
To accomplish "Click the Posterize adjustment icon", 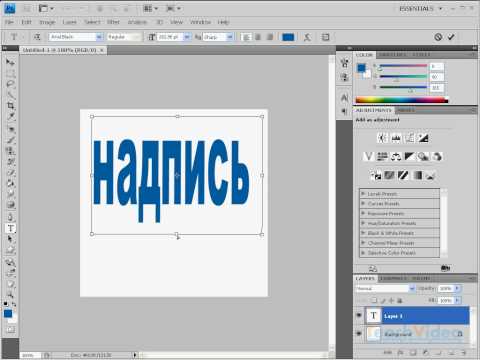I will pos(389,175).
